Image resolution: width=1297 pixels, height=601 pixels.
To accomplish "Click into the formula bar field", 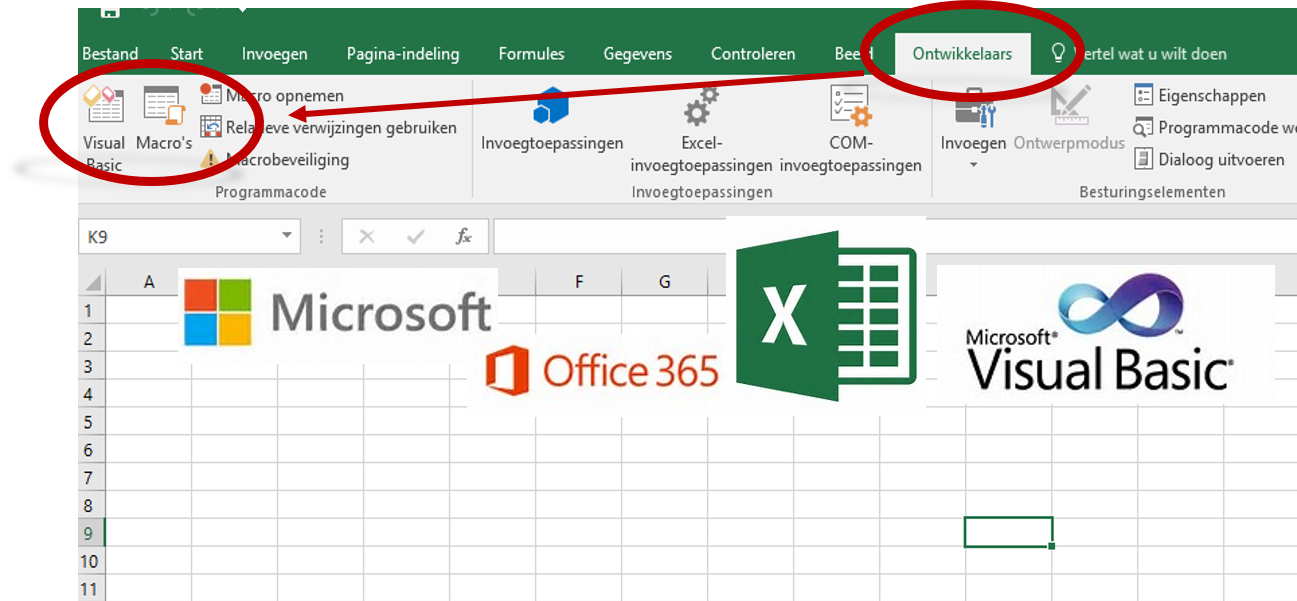I will pos(895,237).
